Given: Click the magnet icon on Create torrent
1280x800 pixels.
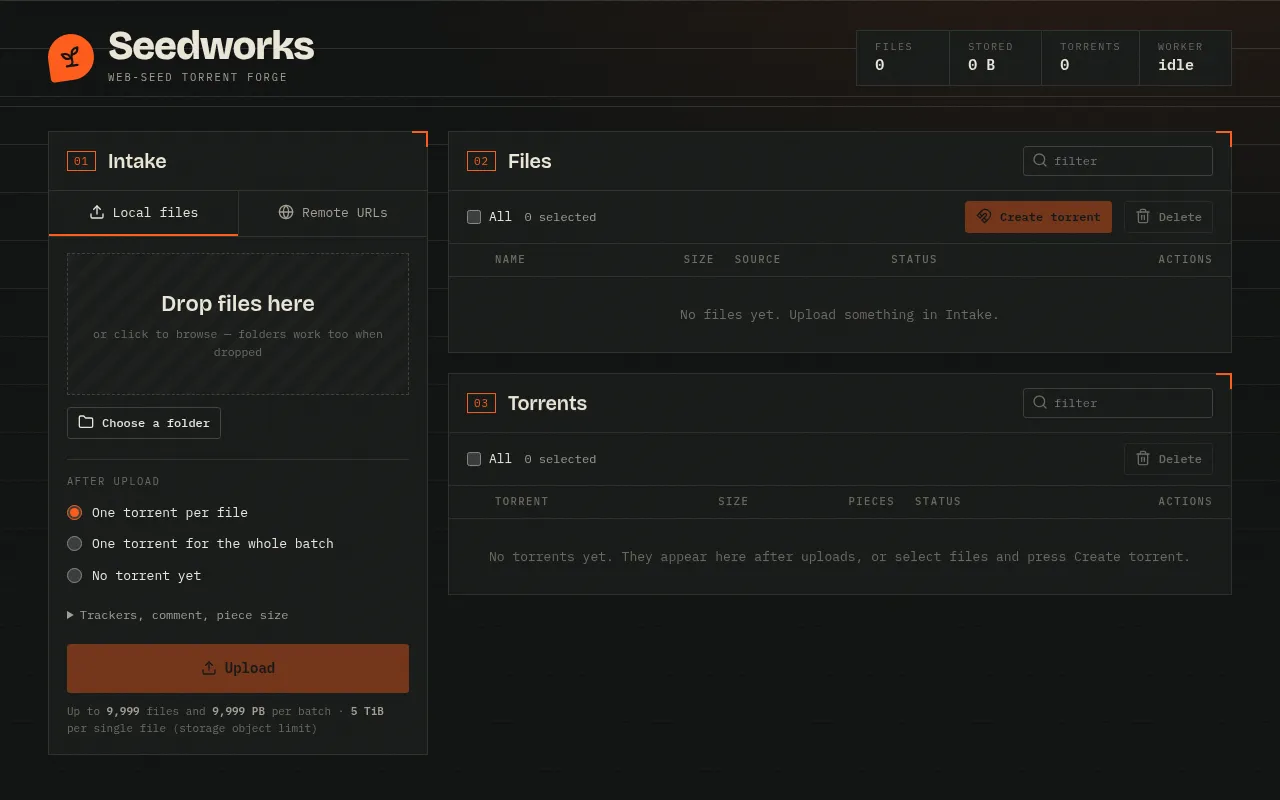Looking at the screenshot, I should click(984, 216).
